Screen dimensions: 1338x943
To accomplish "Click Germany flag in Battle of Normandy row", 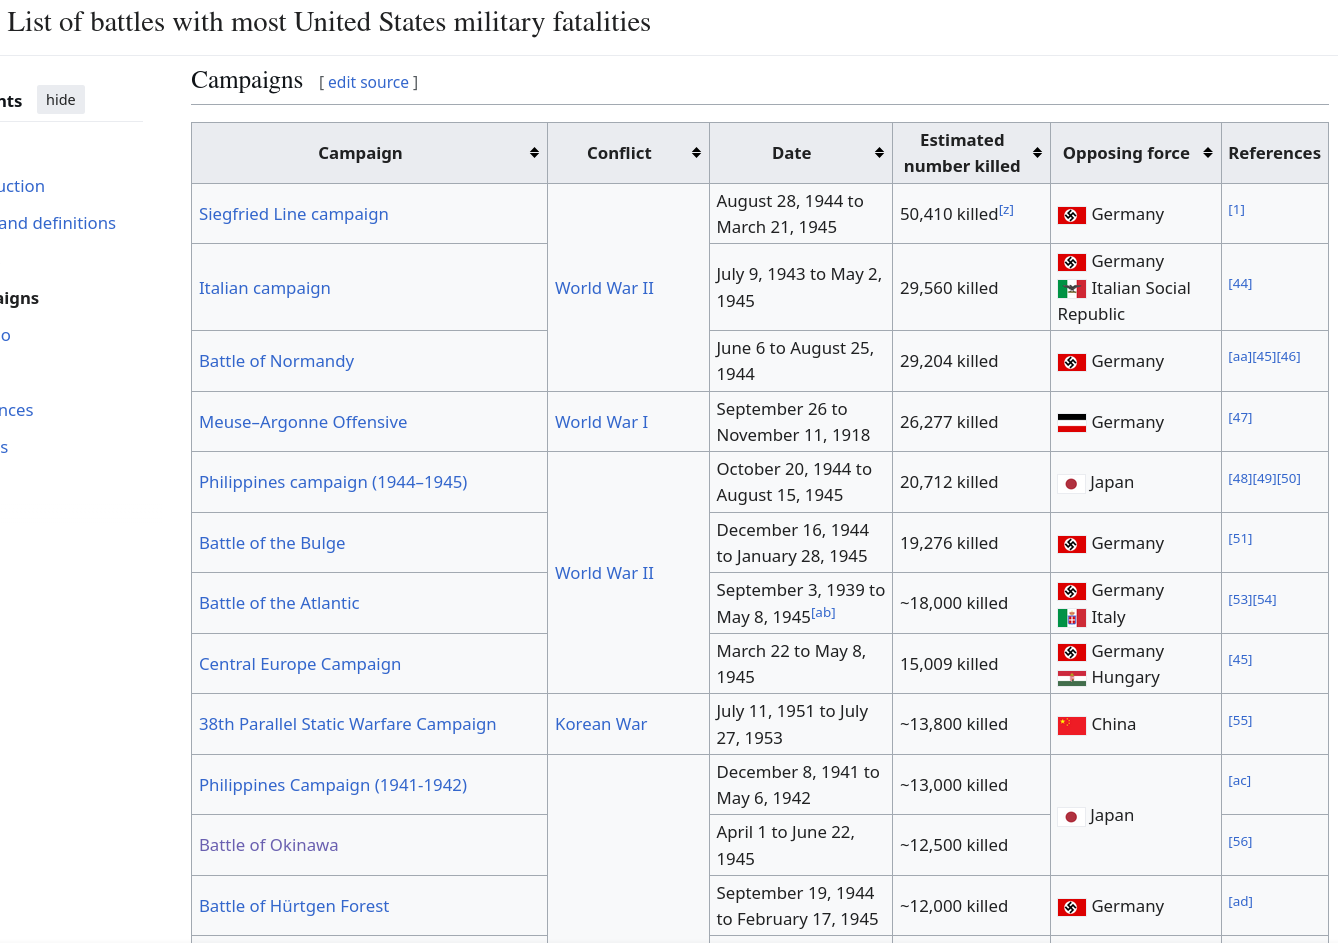I will (x=1072, y=362).
